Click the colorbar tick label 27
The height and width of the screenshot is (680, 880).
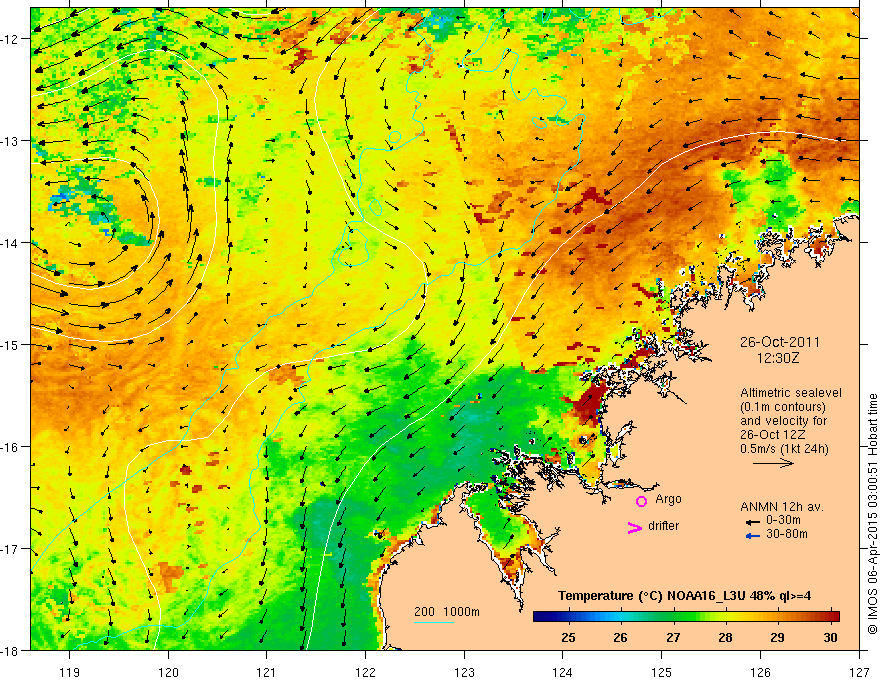(x=673, y=638)
